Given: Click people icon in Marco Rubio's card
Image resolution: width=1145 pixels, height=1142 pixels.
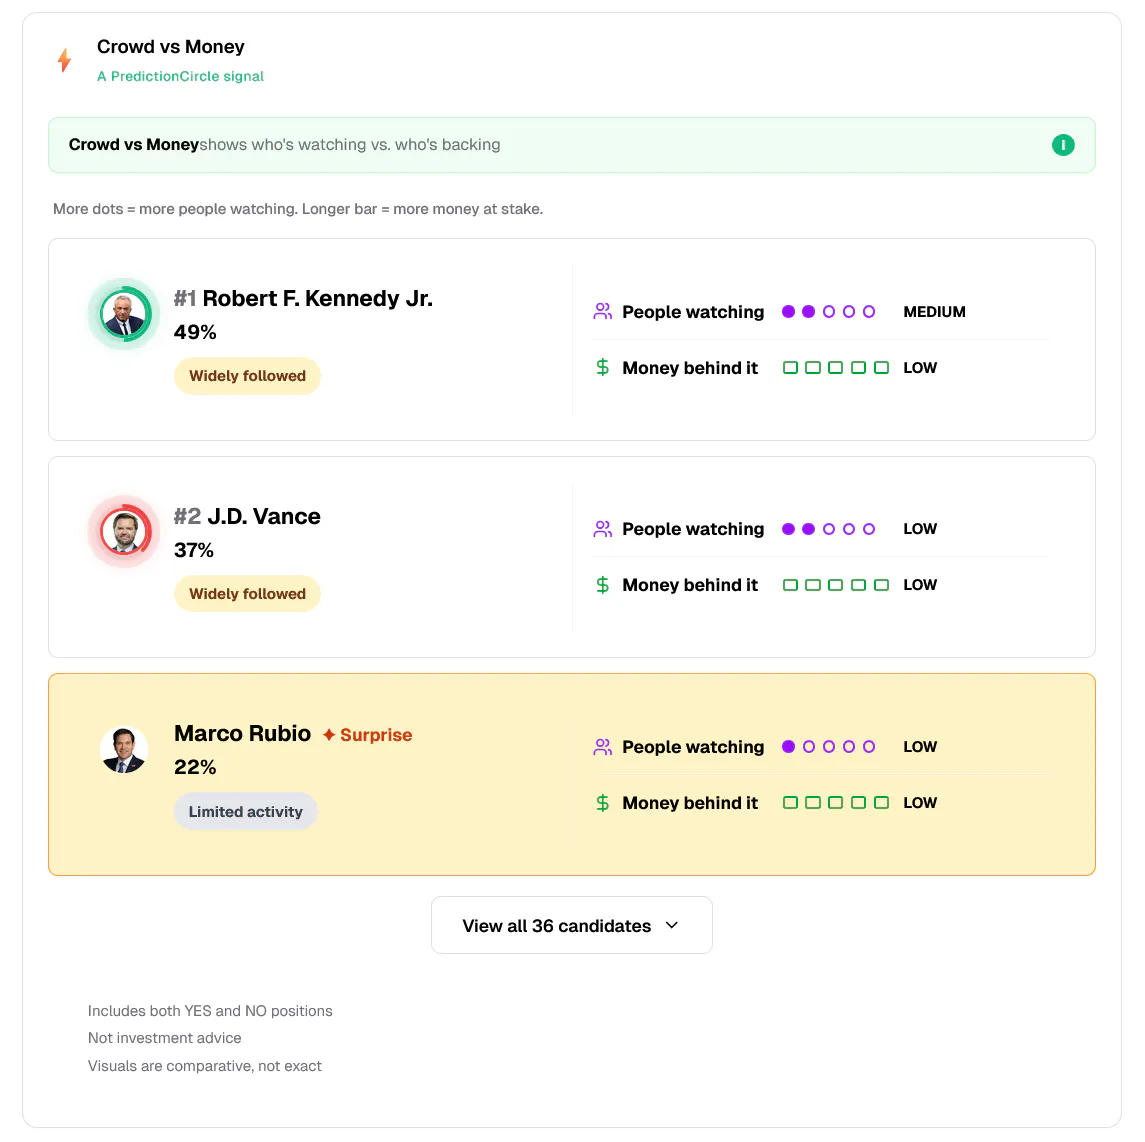Looking at the screenshot, I should tap(602, 747).
